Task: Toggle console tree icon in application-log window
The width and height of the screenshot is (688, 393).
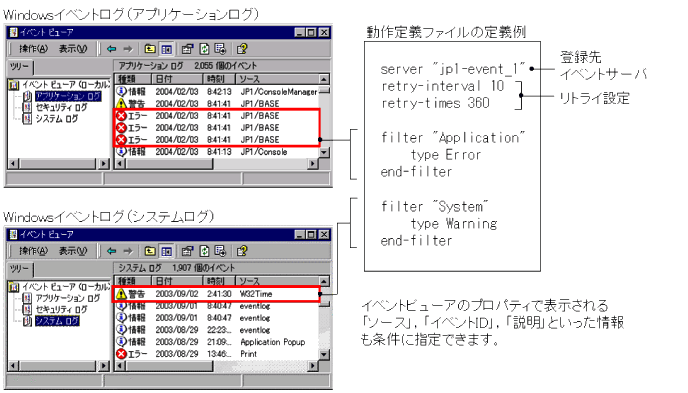Action: pyautogui.click(x=166, y=49)
